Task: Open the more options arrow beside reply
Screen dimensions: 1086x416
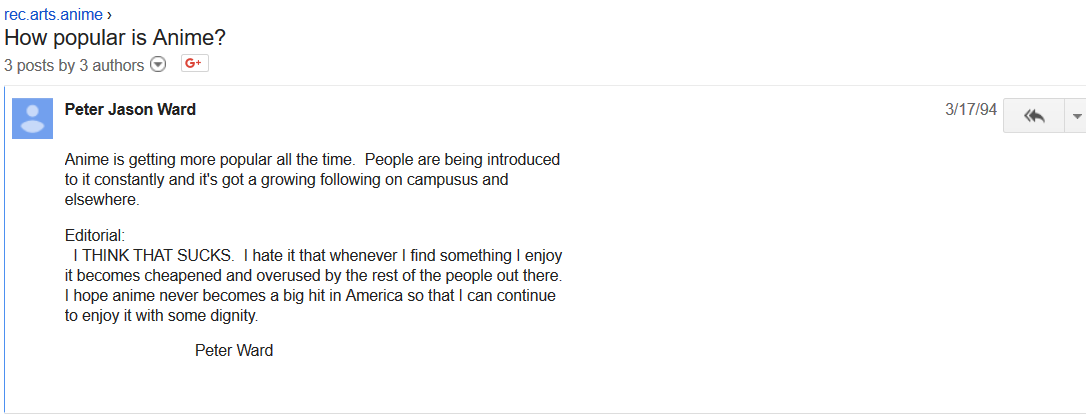Action: pyautogui.click(x=1076, y=116)
